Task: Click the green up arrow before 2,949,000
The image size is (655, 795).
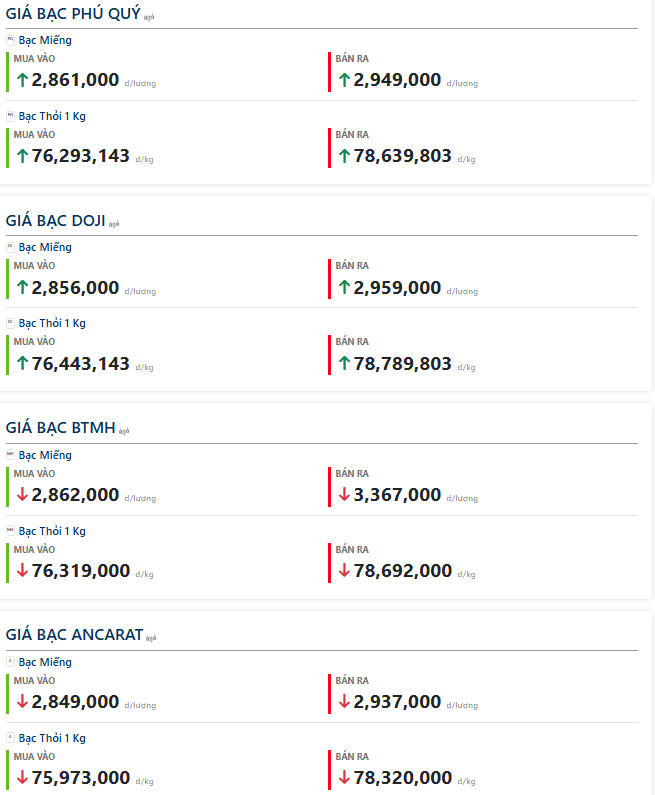Action: pyautogui.click(x=344, y=80)
